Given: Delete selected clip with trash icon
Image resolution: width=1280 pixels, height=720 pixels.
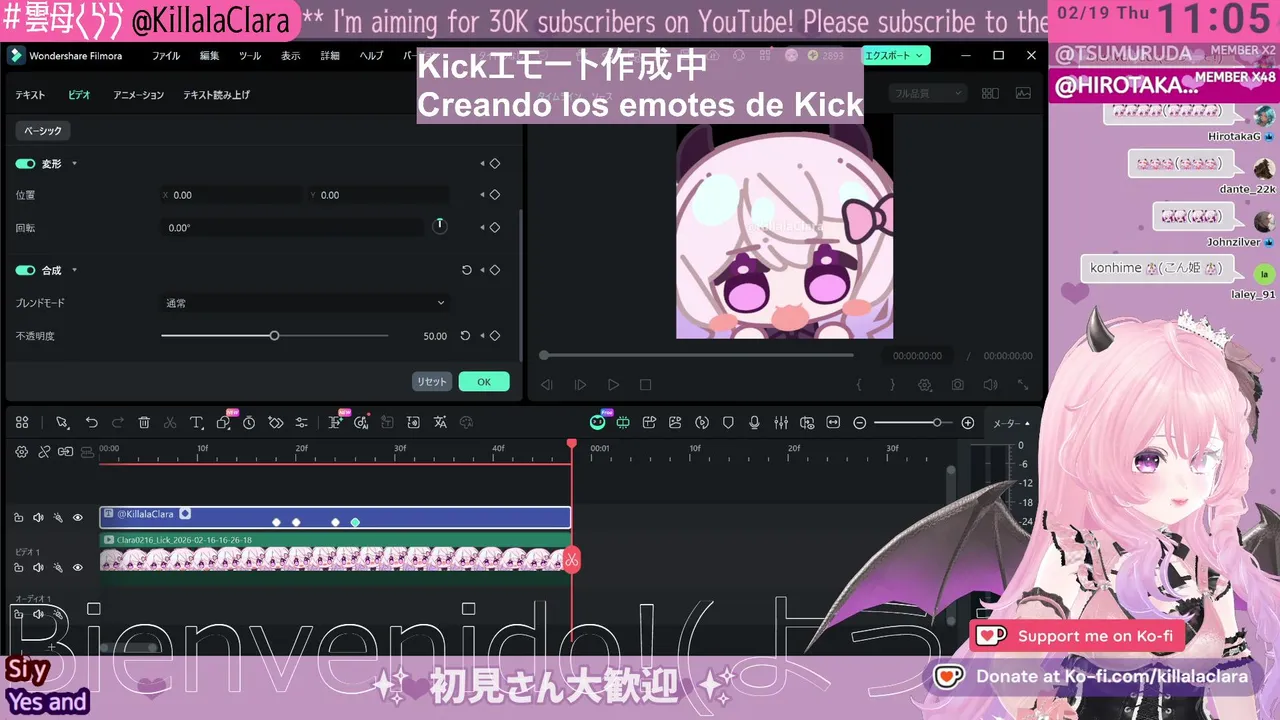Looking at the screenshot, I should point(144,423).
